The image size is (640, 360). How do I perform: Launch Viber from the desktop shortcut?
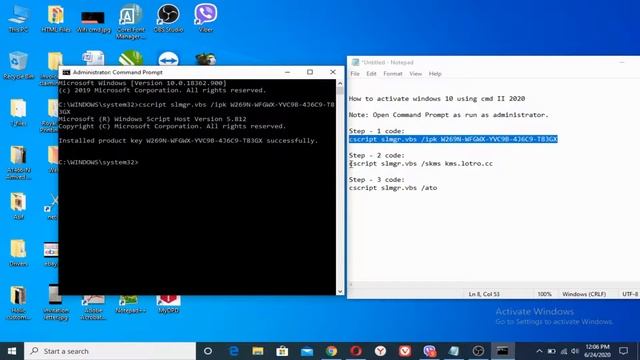coord(206,18)
